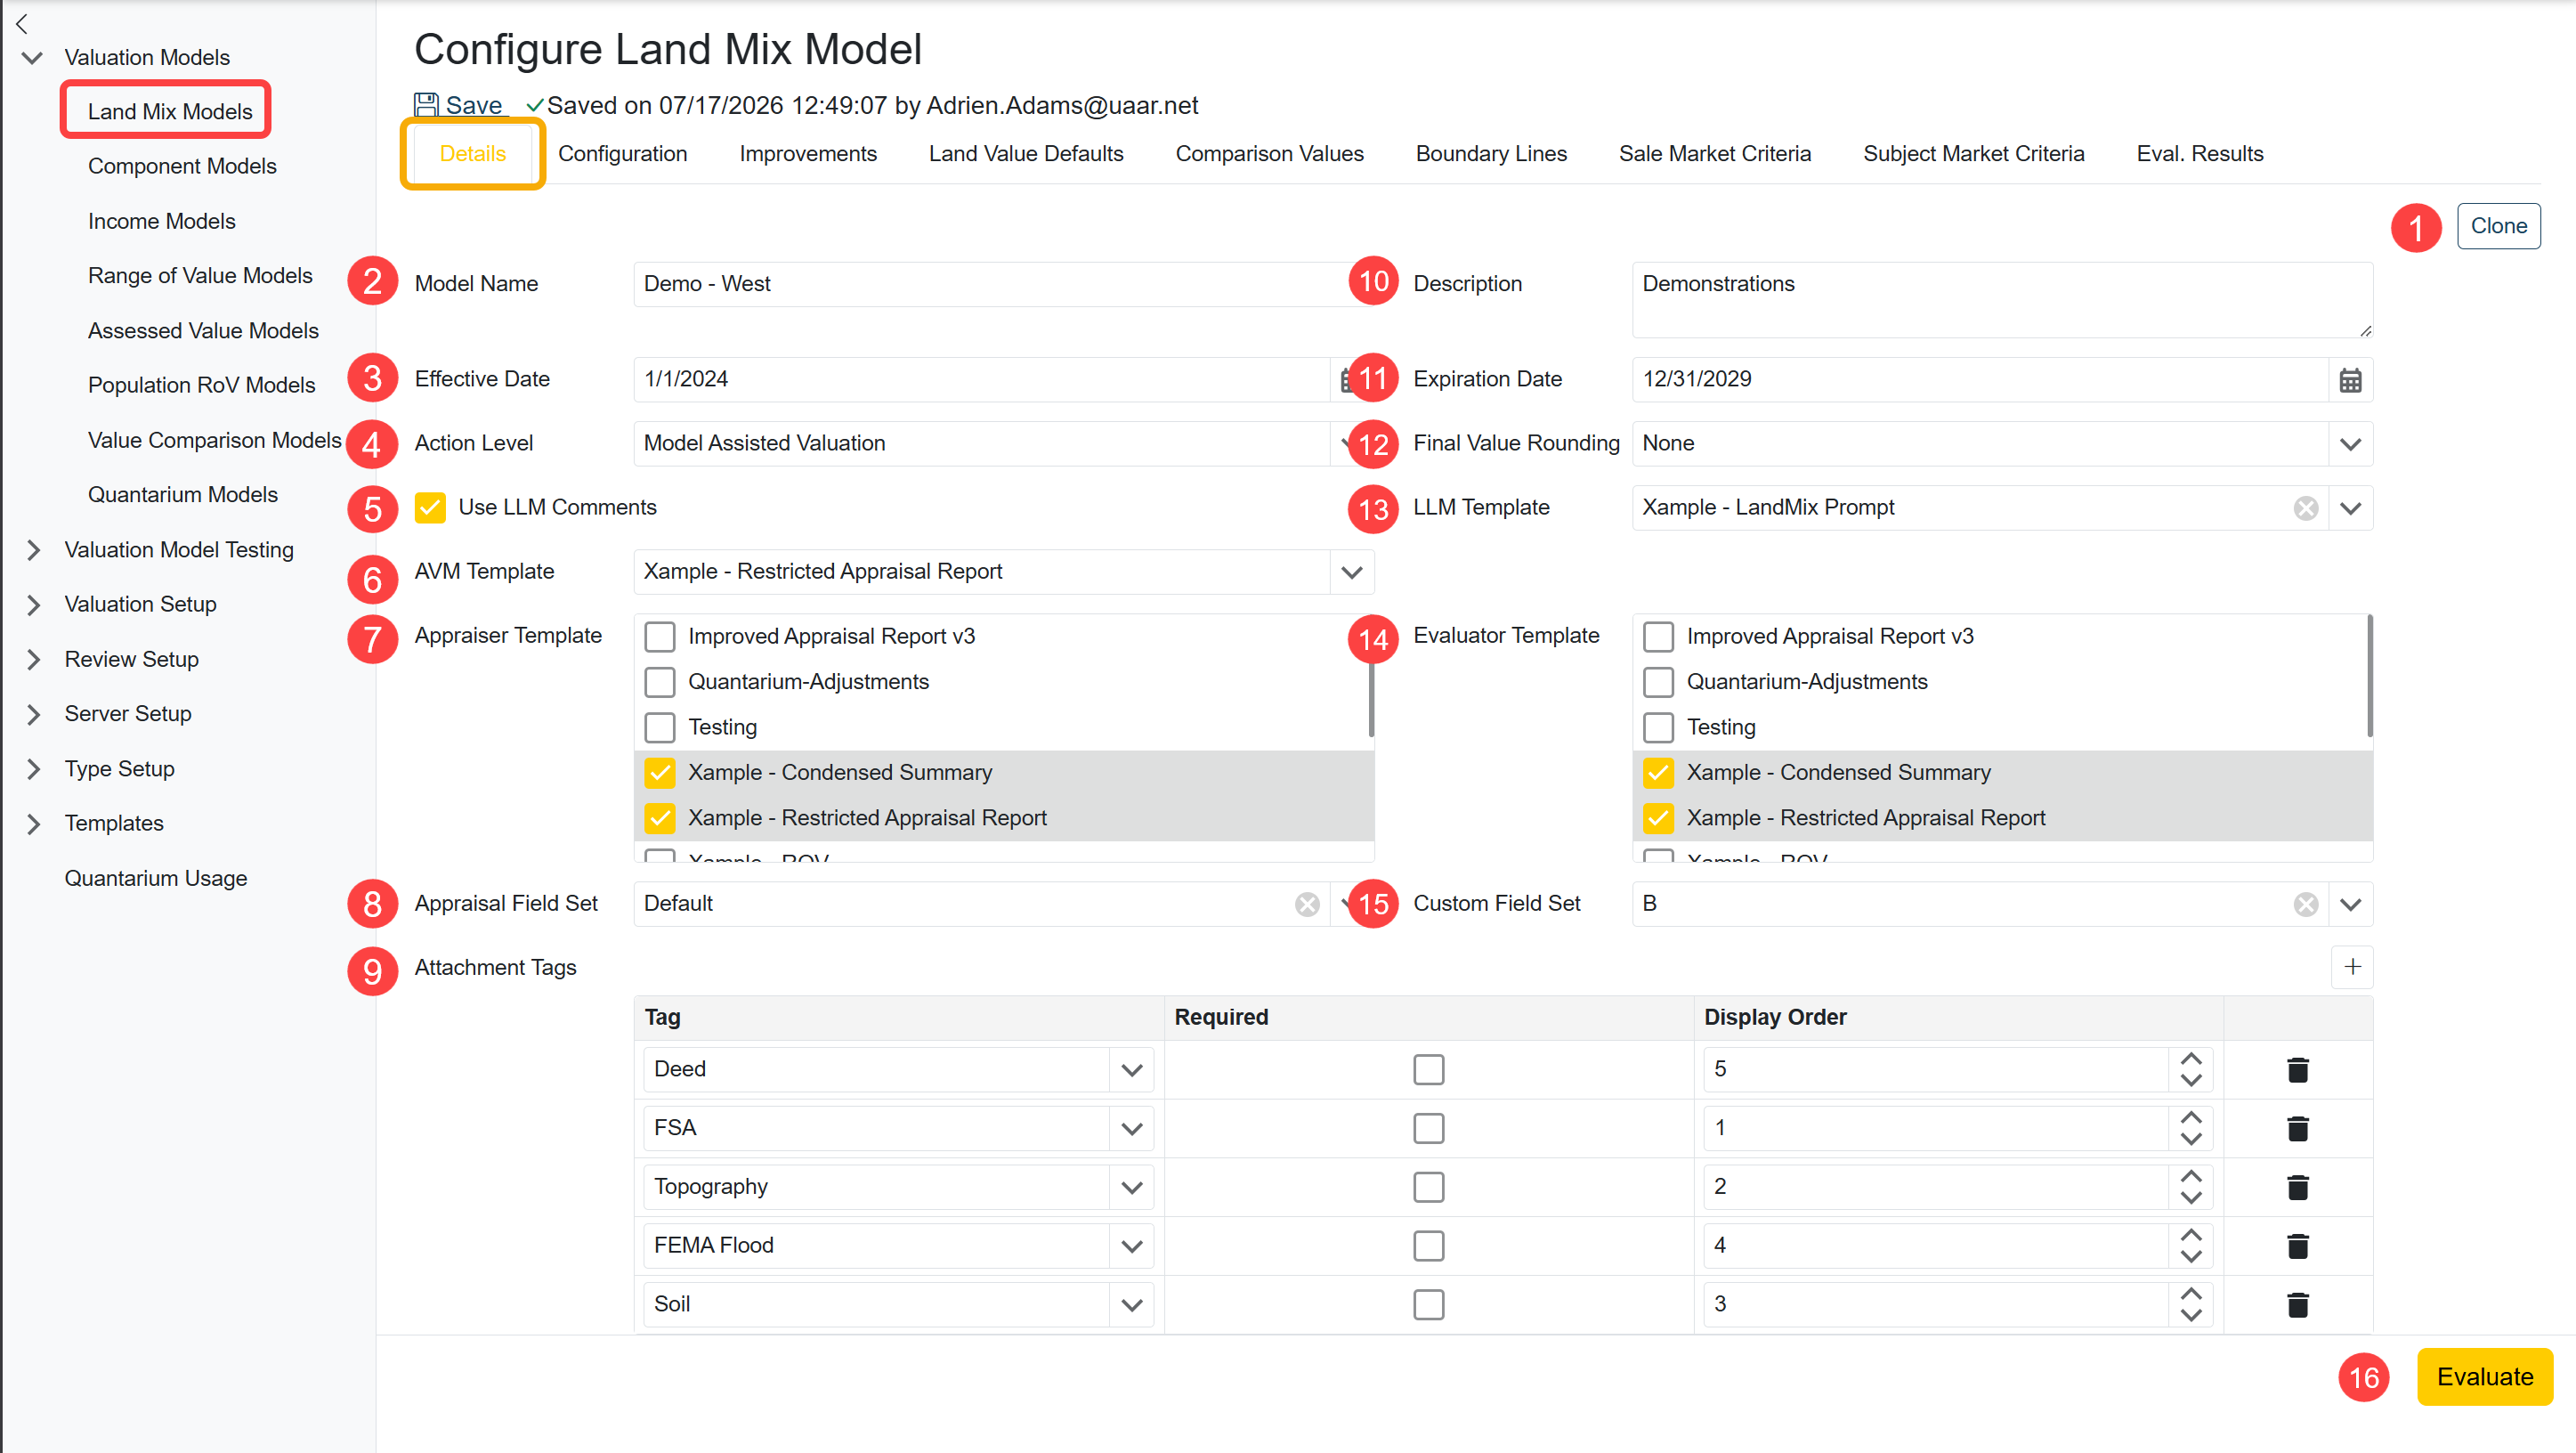Expand the Server Setup section
2576x1453 pixels.
click(34, 714)
